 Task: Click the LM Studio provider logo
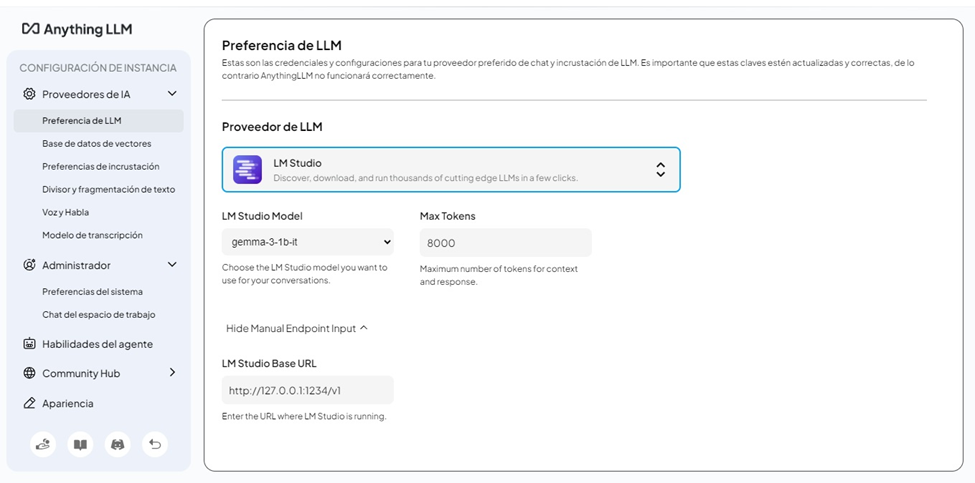coord(247,169)
